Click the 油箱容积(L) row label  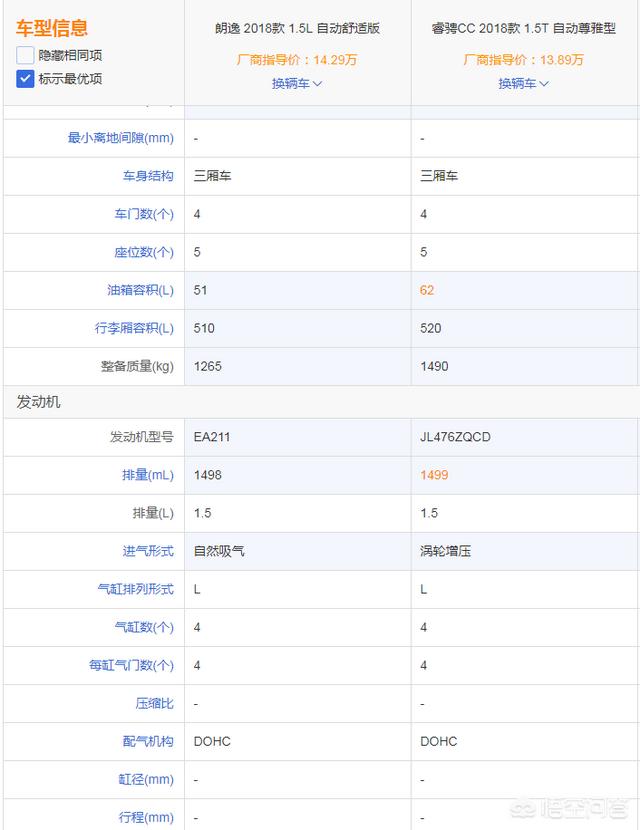[x=139, y=290]
